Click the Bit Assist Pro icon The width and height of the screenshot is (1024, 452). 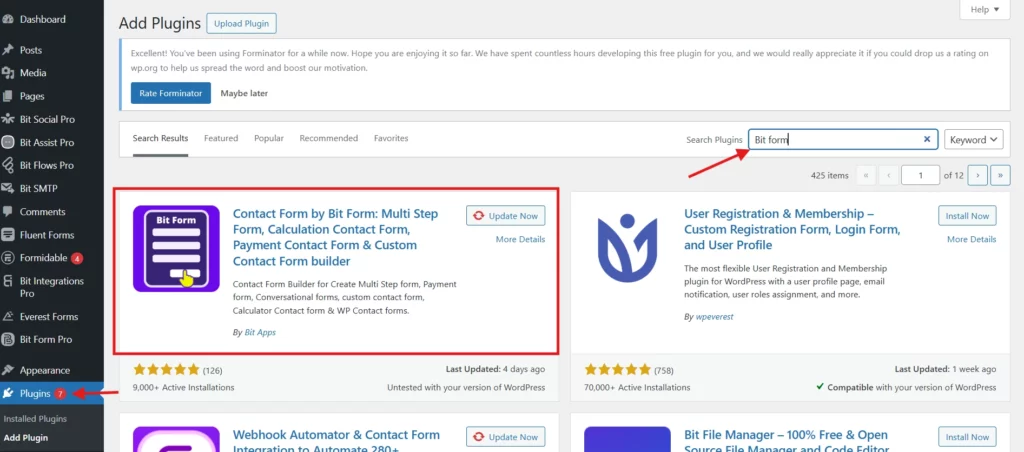pyautogui.click(x=8, y=142)
